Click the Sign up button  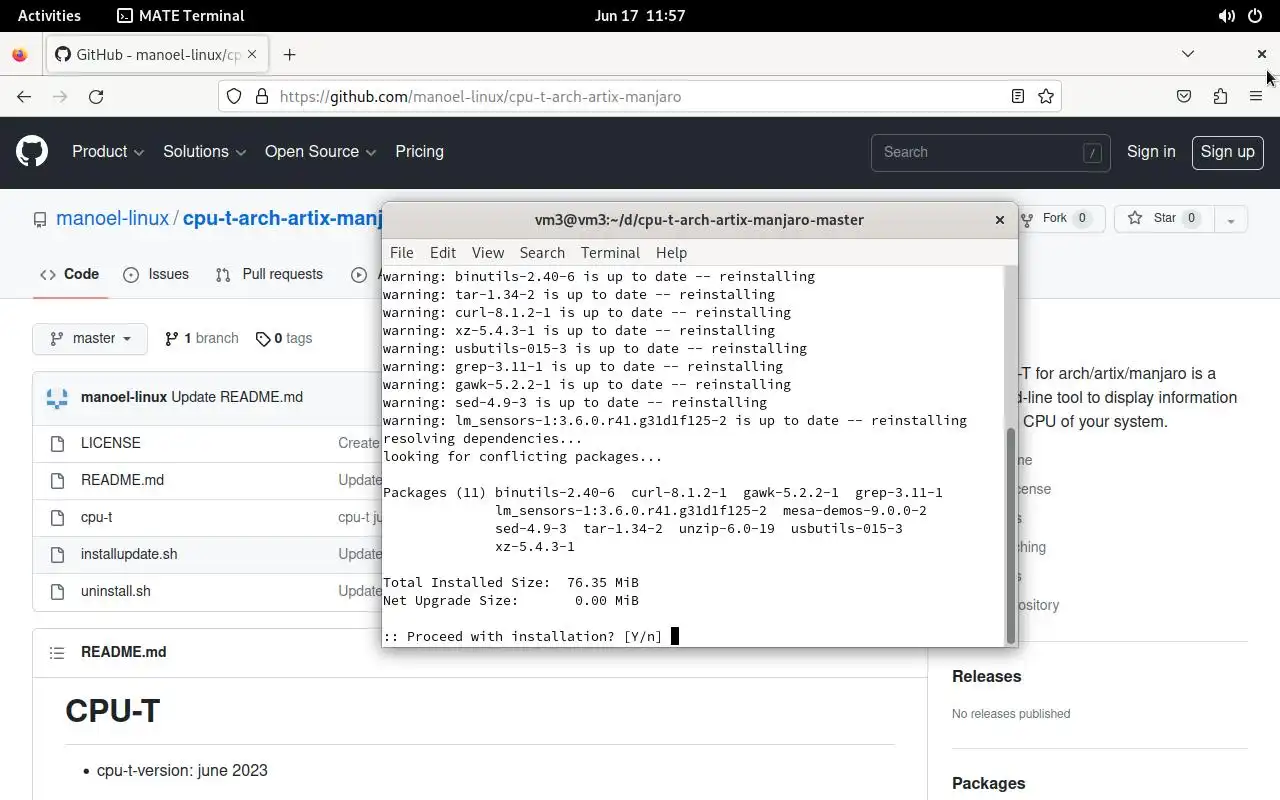pyautogui.click(x=1227, y=152)
